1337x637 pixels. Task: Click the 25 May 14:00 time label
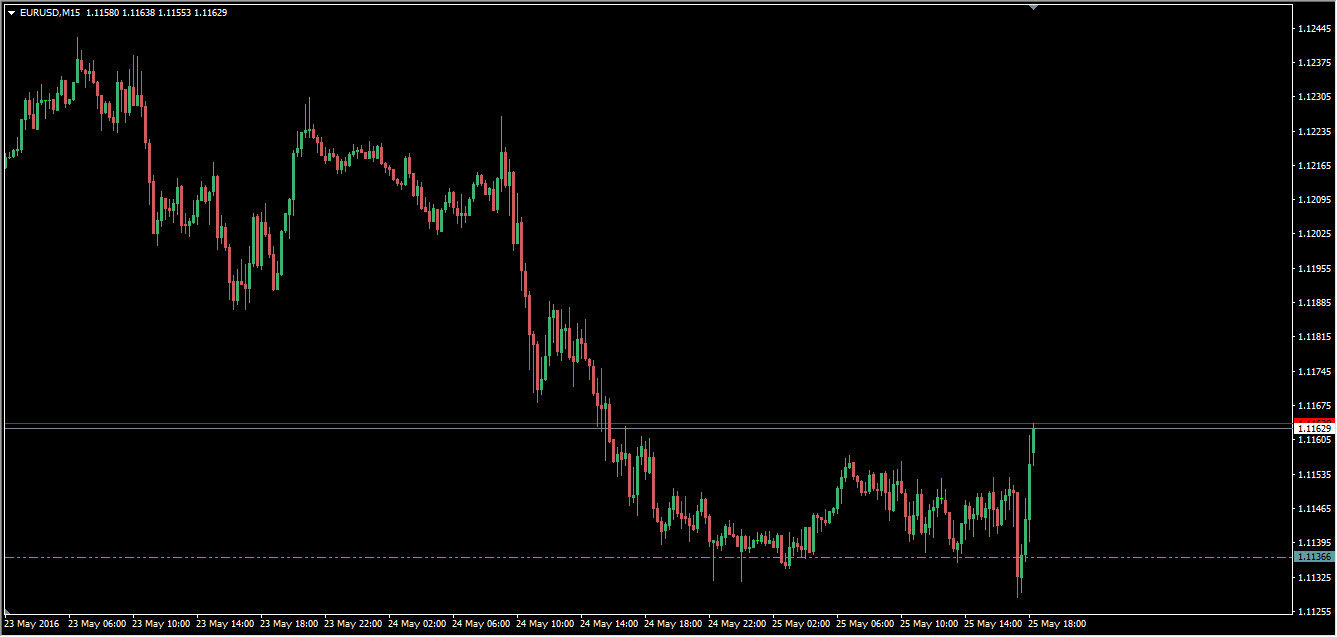coord(994,624)
